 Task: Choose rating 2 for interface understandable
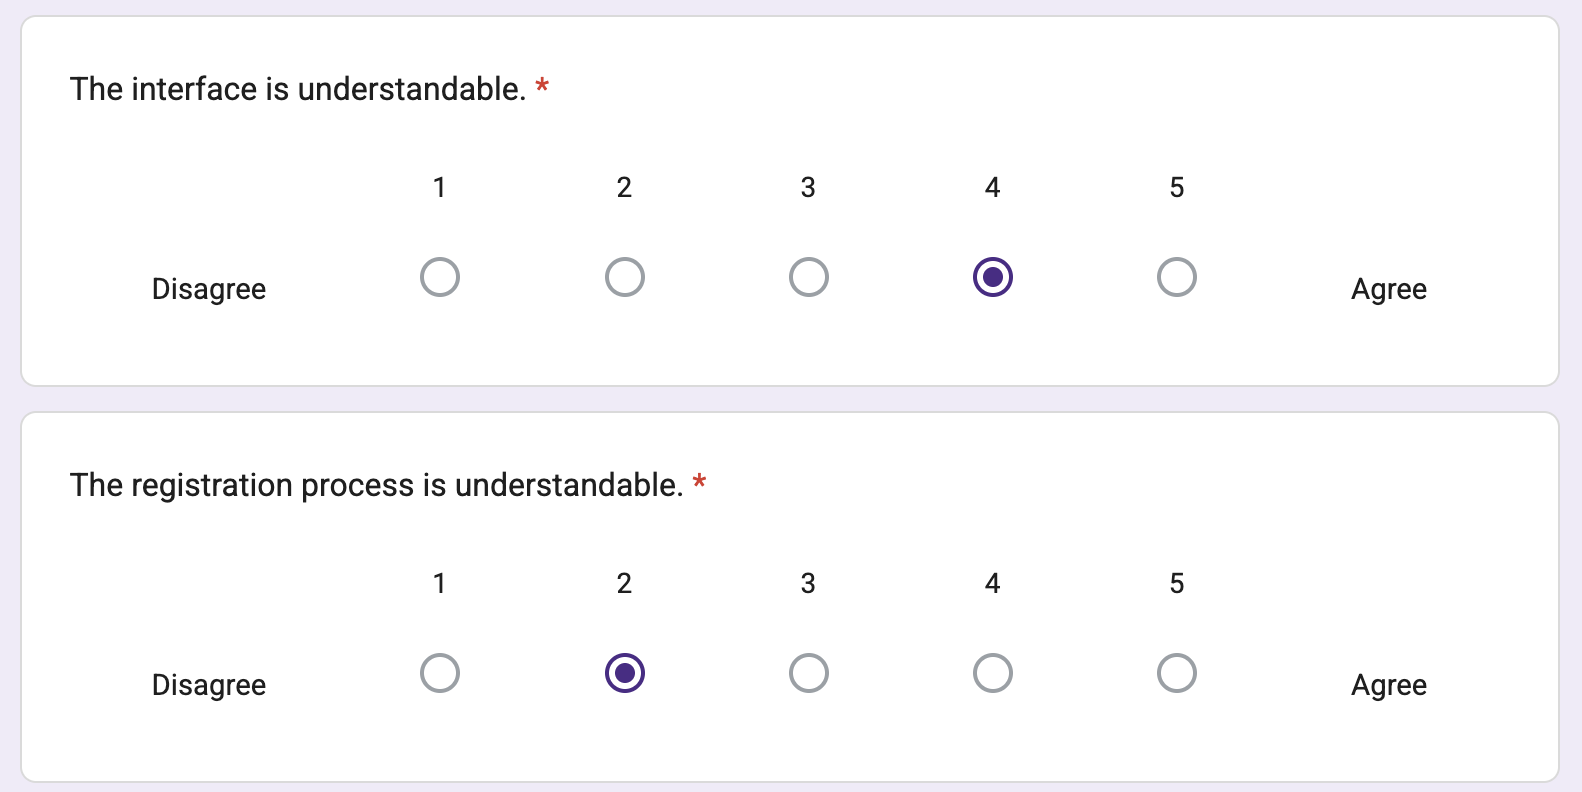[624, 277]
